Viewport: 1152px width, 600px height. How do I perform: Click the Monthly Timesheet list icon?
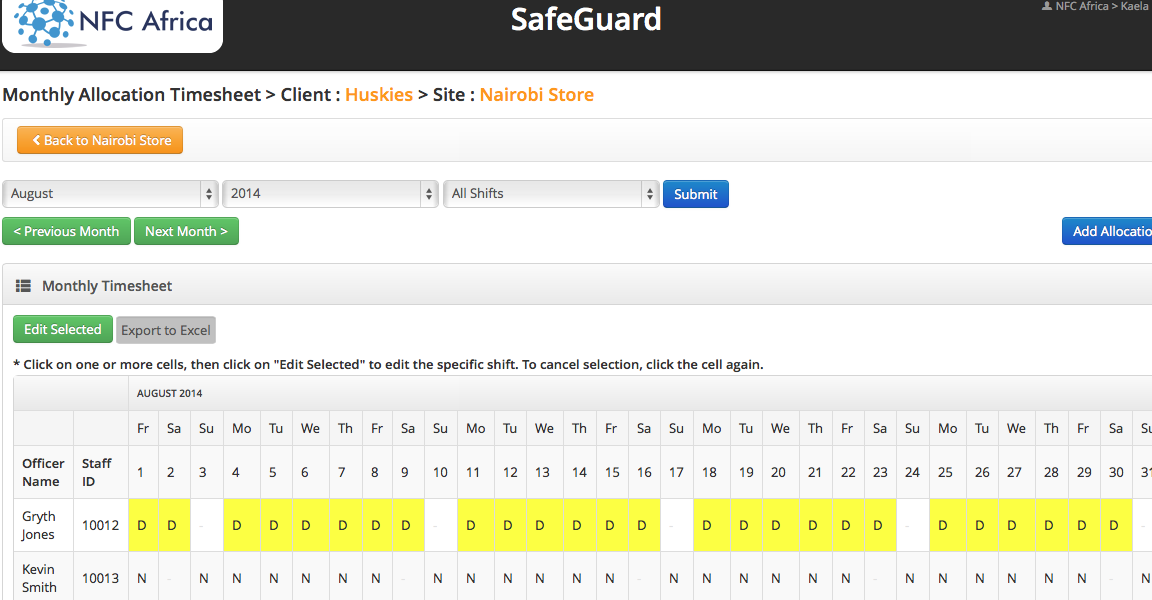coord(23,286)
